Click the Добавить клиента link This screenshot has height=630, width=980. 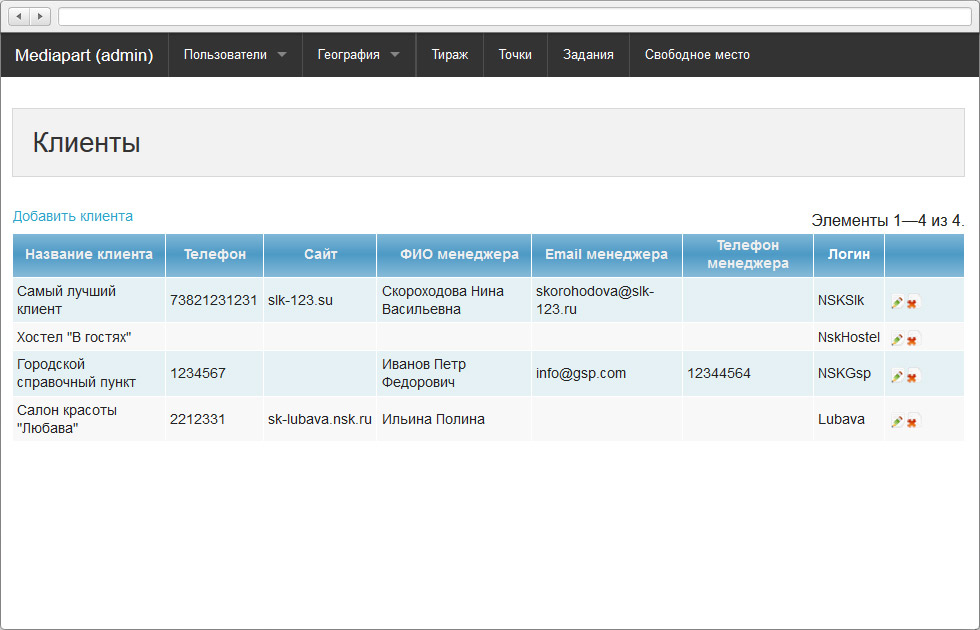click(x=72, y=216)
